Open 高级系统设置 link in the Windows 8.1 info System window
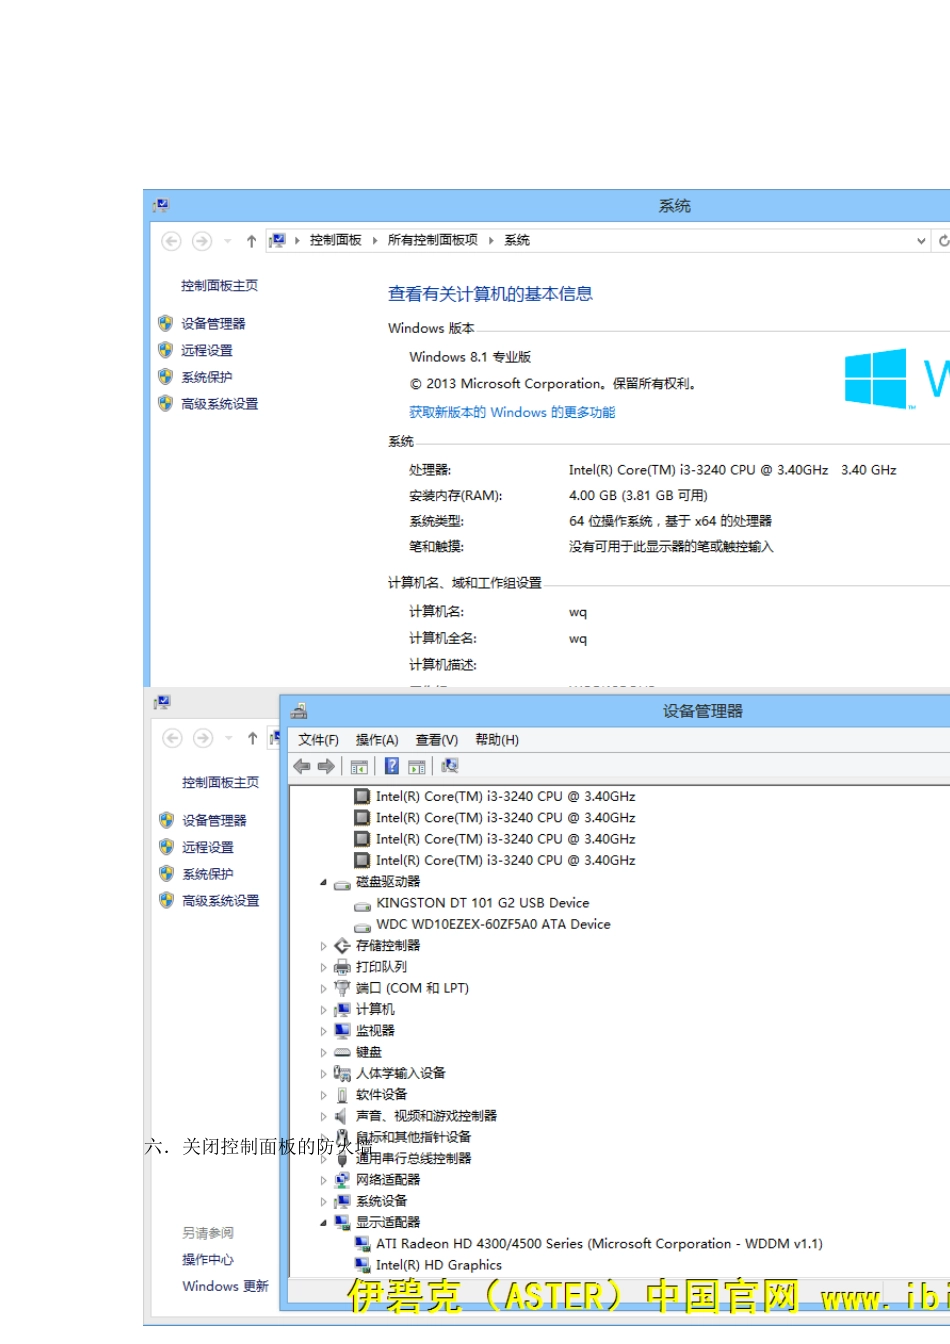 pos(219,404)
